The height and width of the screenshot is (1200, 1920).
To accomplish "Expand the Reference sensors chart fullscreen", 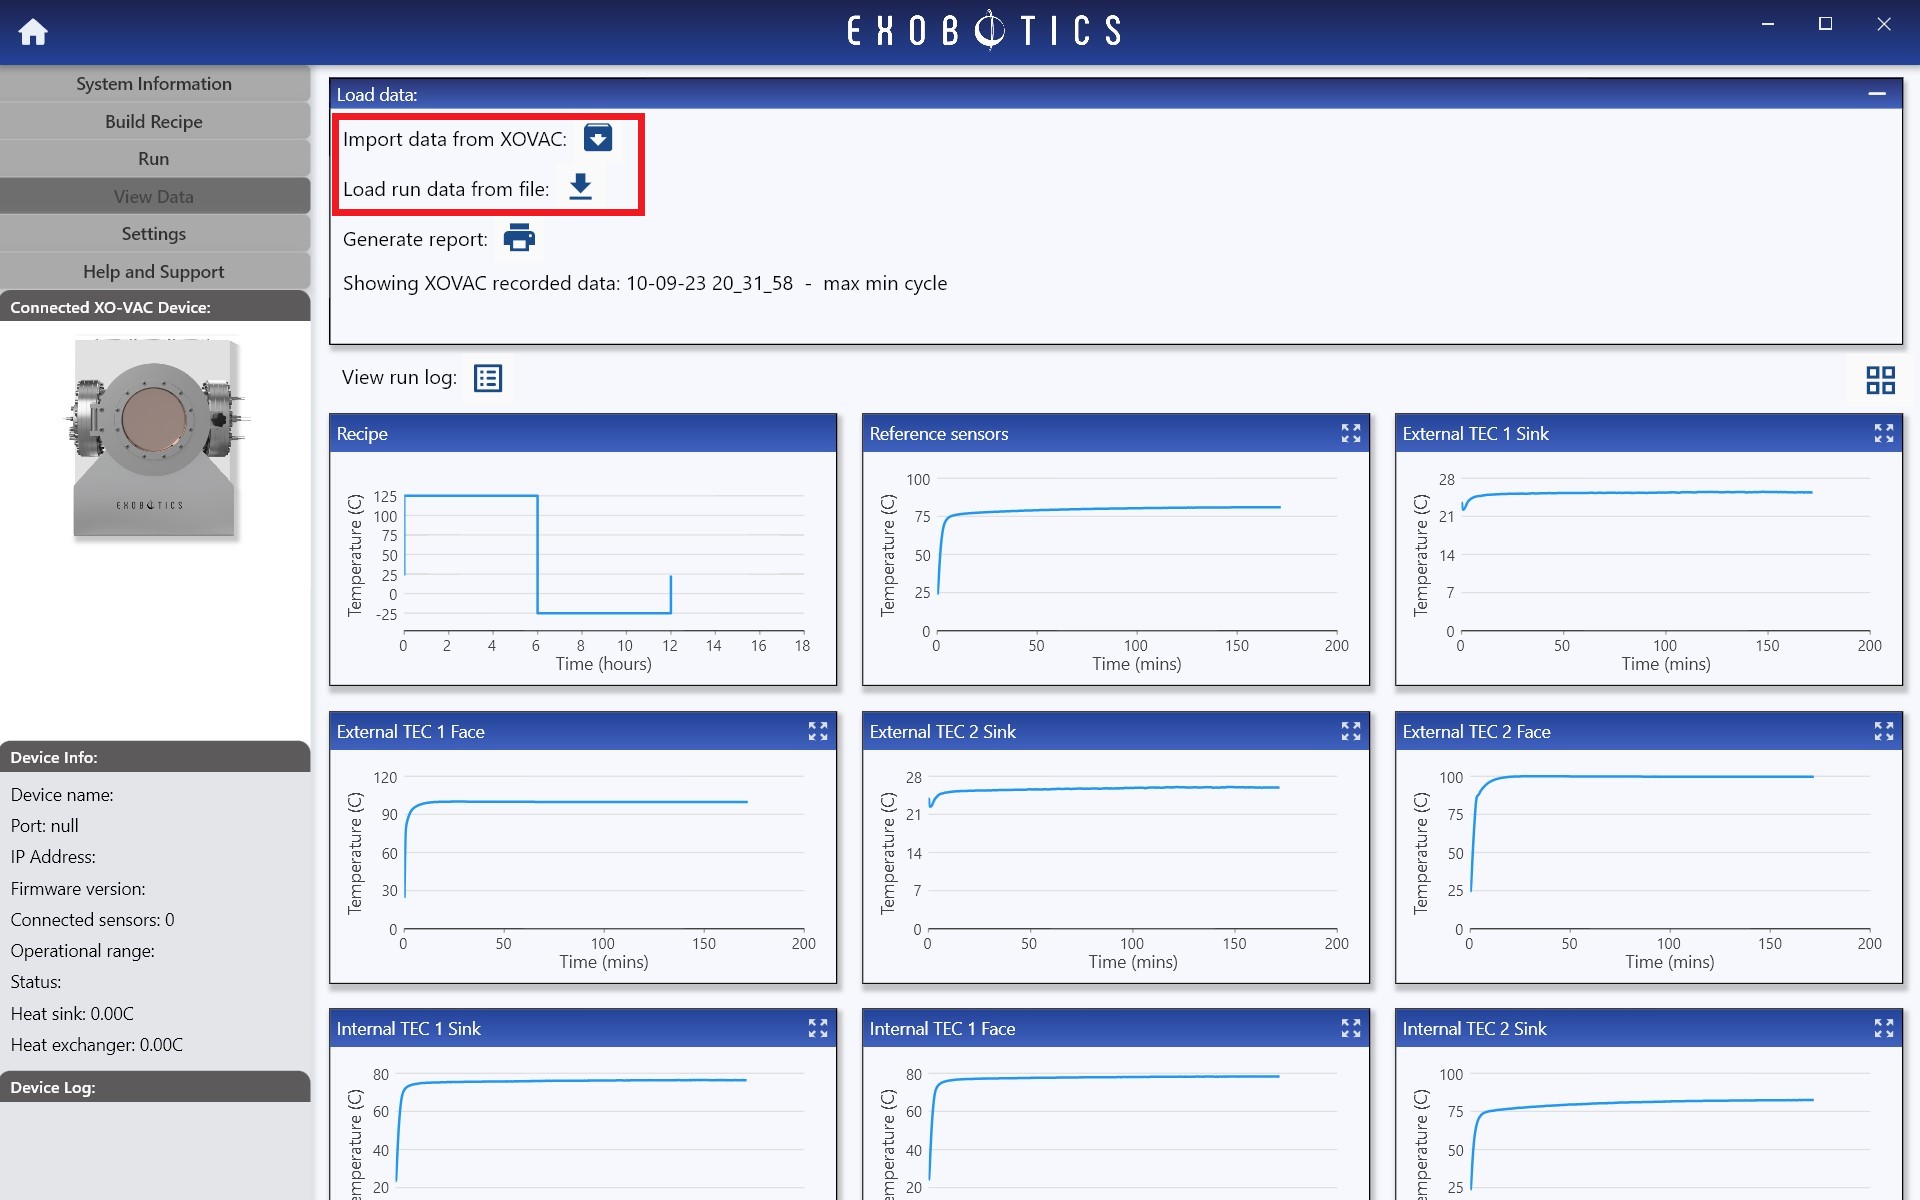I will [1351, 433].
